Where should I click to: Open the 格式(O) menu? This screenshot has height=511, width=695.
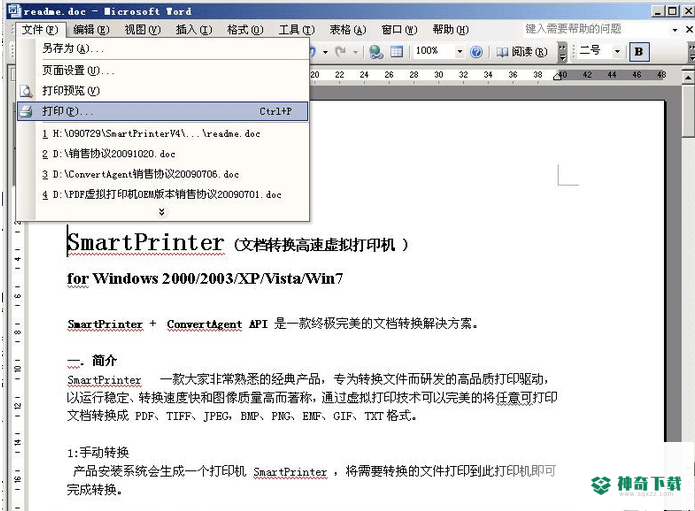[x=245, y=30]
